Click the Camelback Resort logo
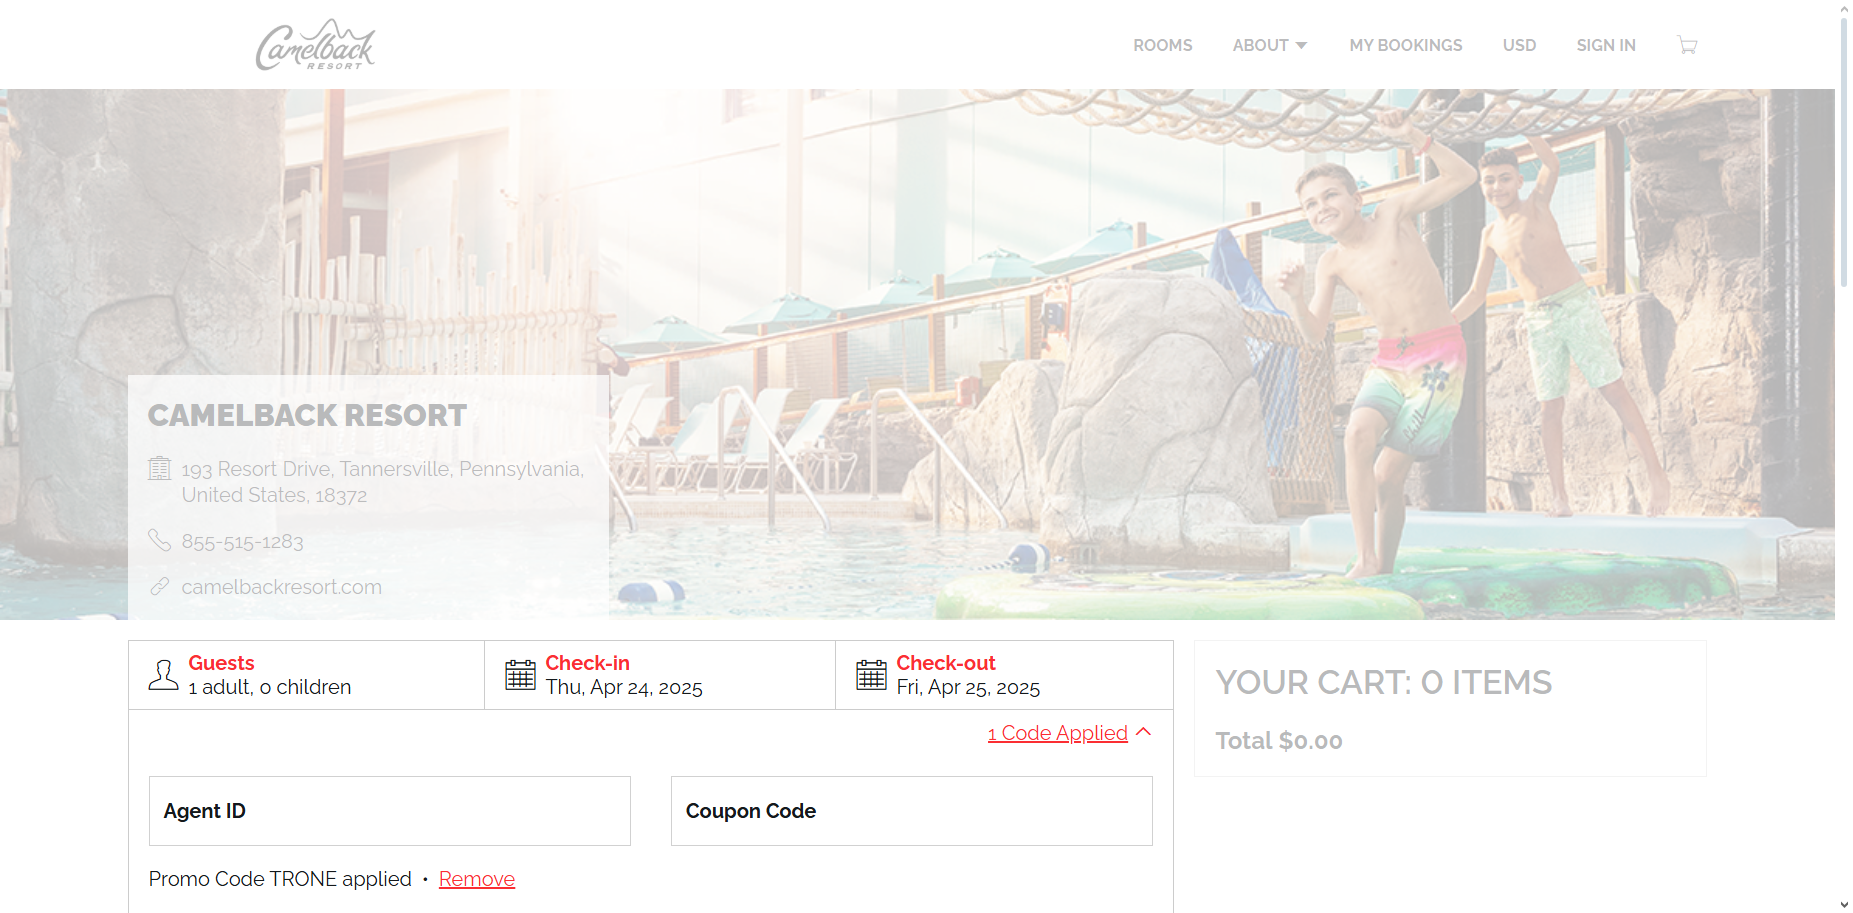Image resolution: width=1853 pixels, height=913 pixels. 315,45
